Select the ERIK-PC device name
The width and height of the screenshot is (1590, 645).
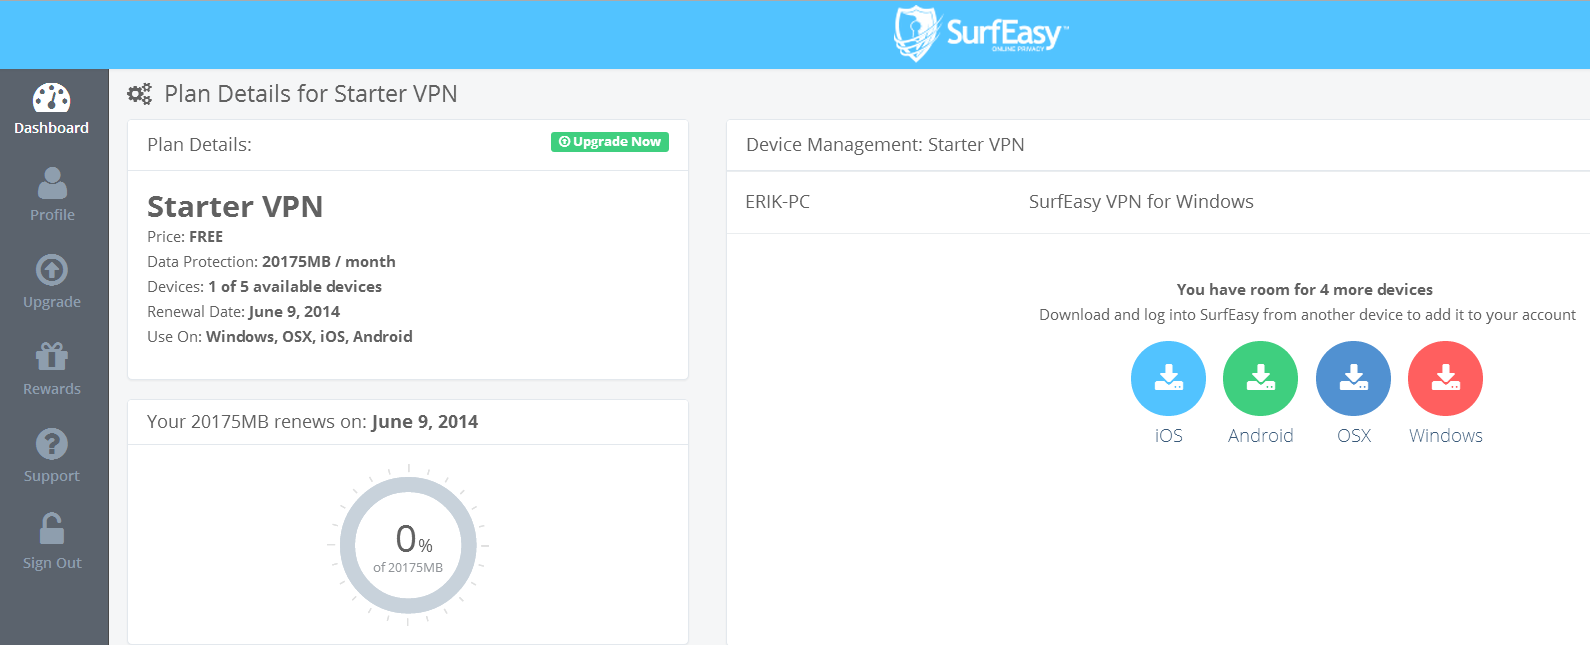click(x=777, y=202)
